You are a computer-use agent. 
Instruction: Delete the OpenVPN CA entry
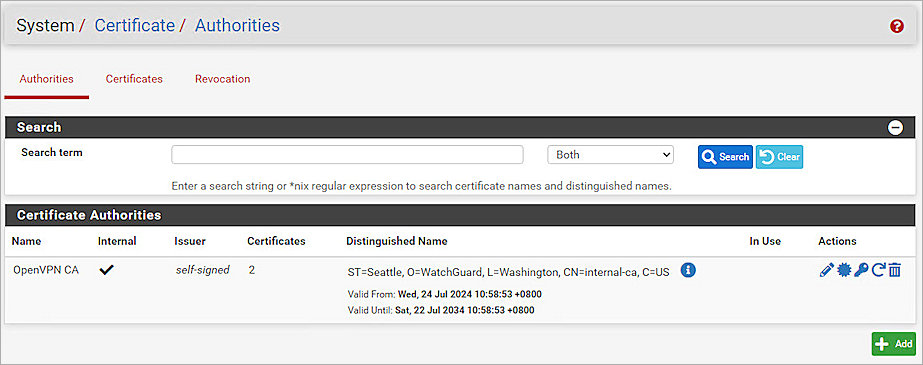[x=895, y=270]
